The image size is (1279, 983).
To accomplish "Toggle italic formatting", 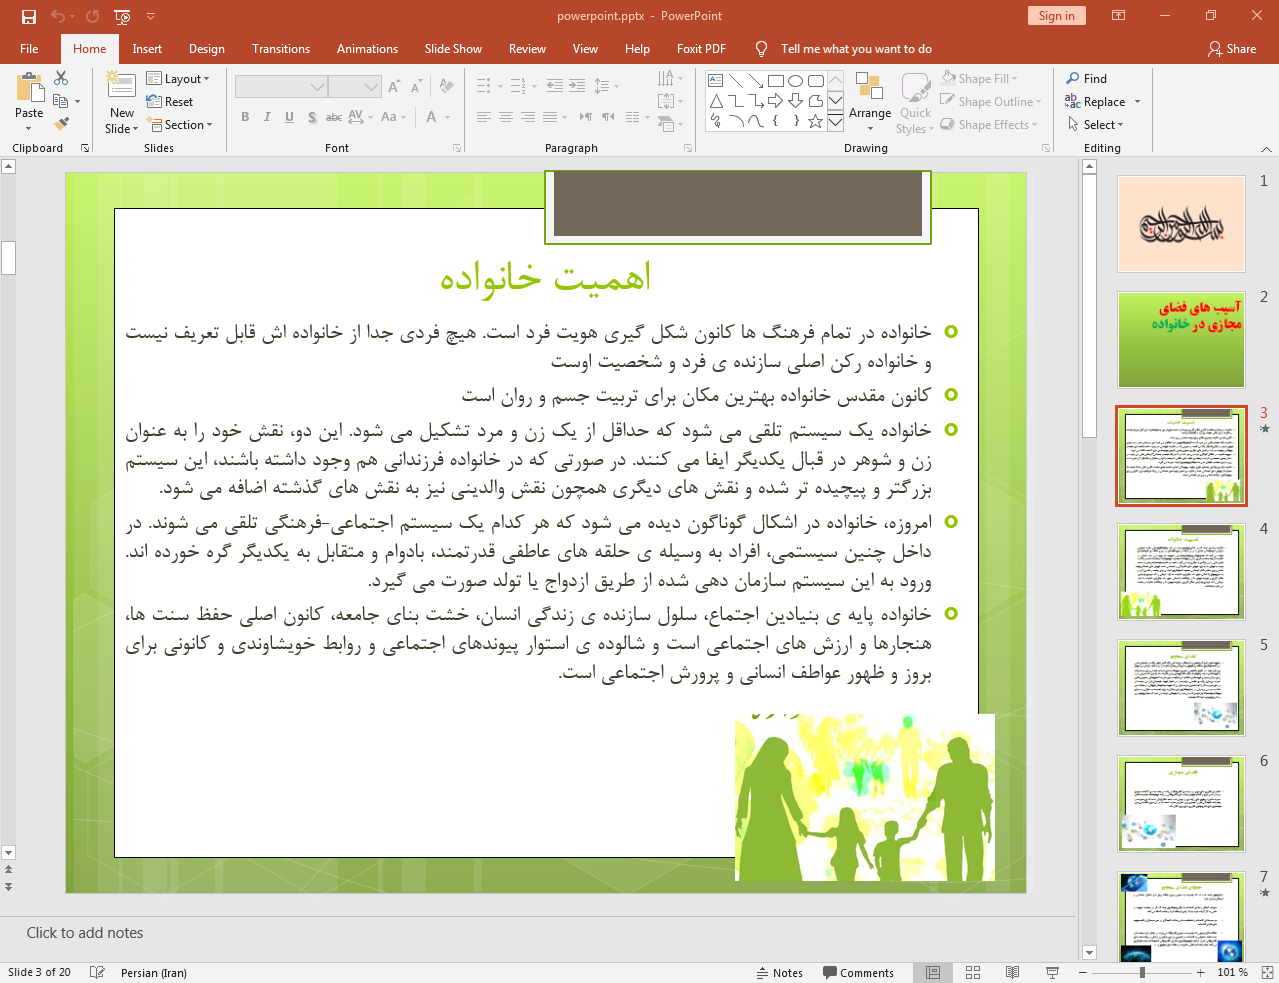I will (x=267, y=117).
